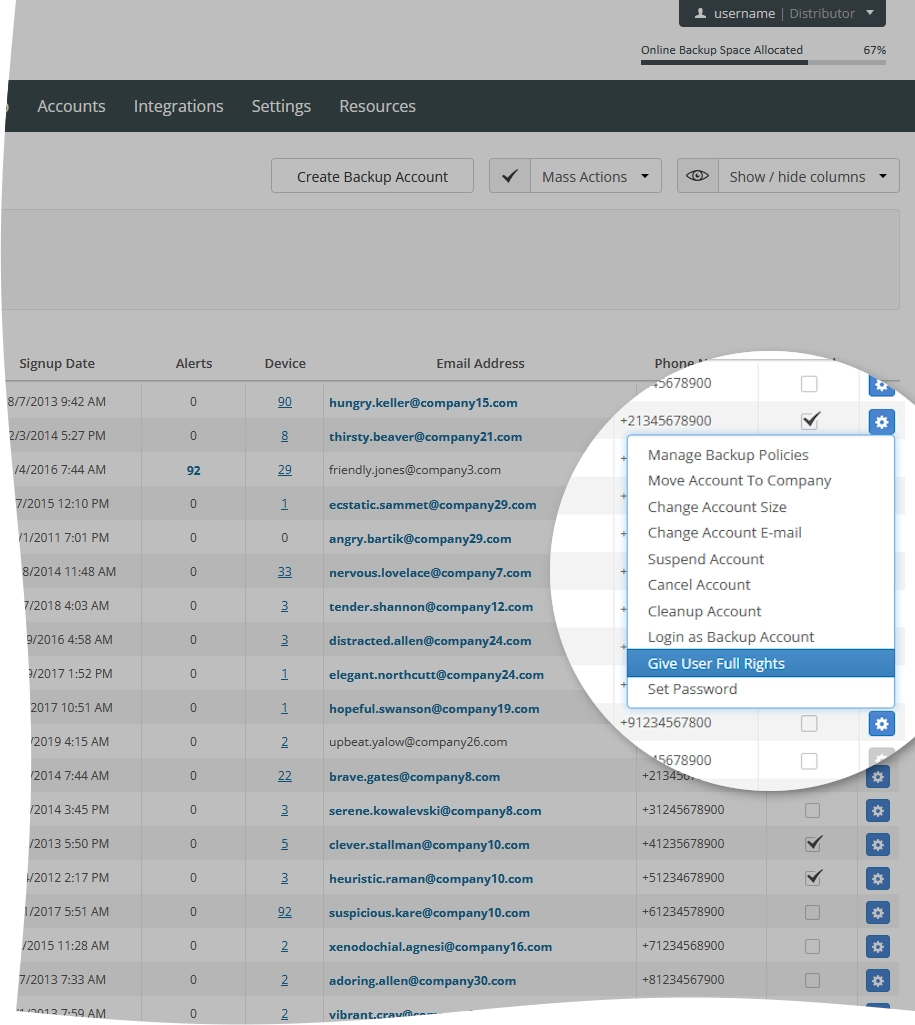Choose Suspend Account from menu

click(x=705, y=560)
